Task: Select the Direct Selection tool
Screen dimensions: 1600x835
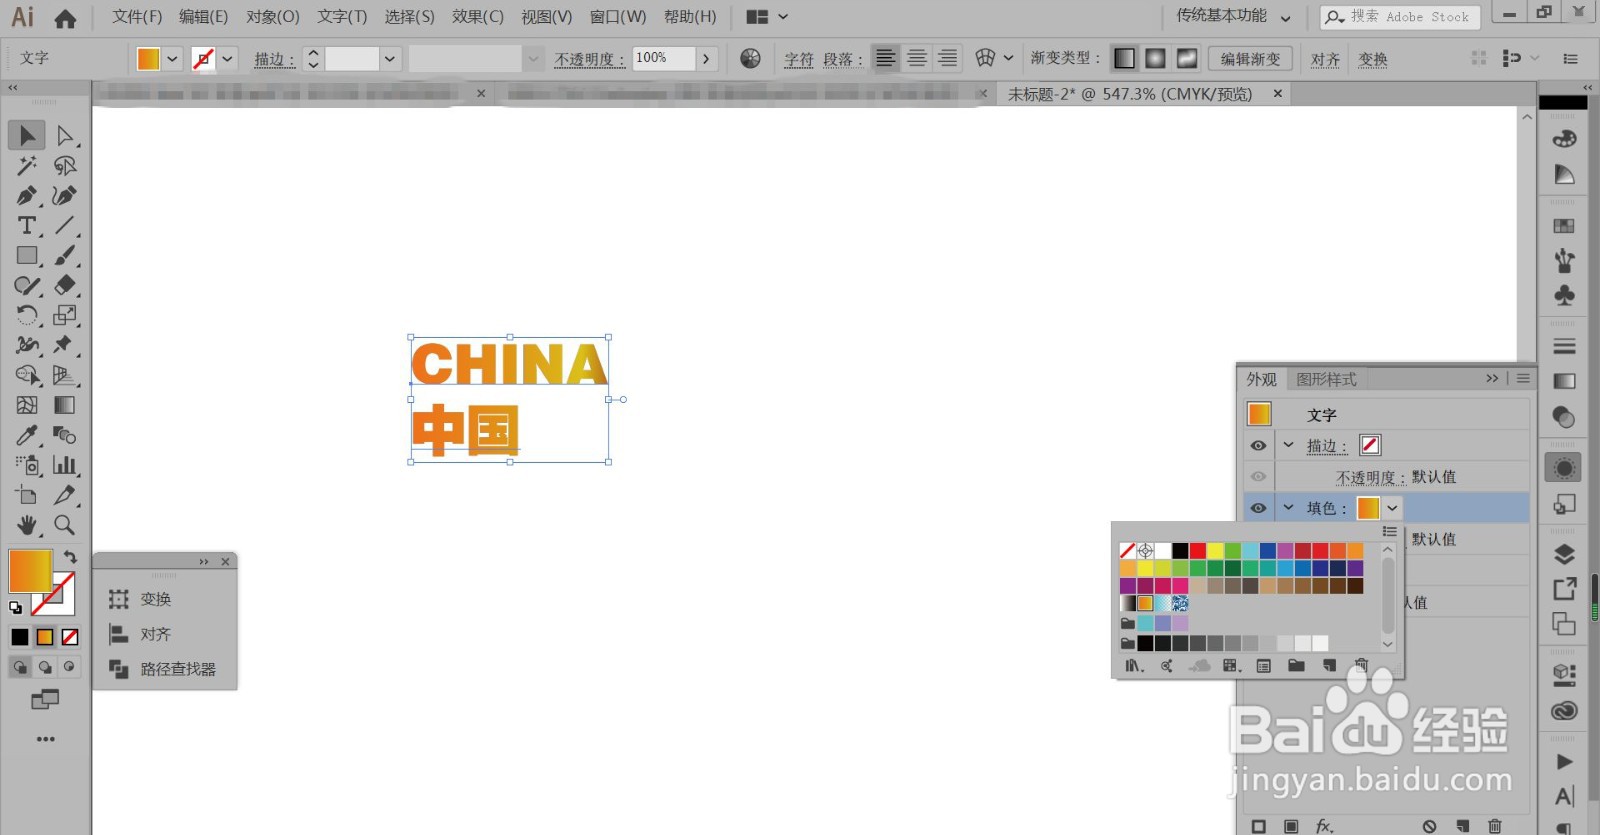Action: click(x=65, y=135)
